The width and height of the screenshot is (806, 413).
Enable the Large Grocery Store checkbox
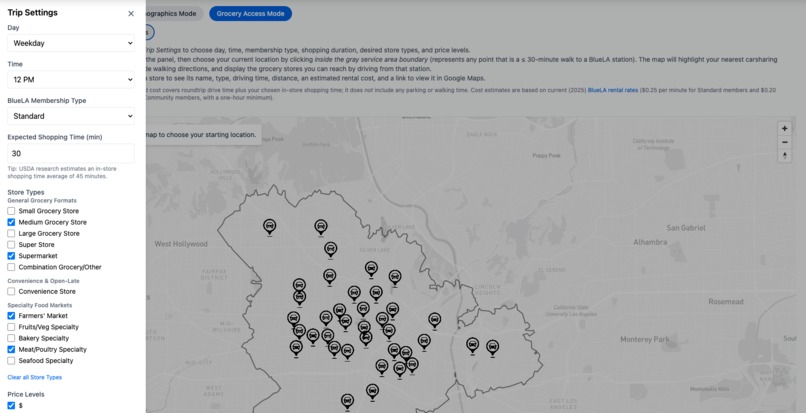click(x=11, y=234)
